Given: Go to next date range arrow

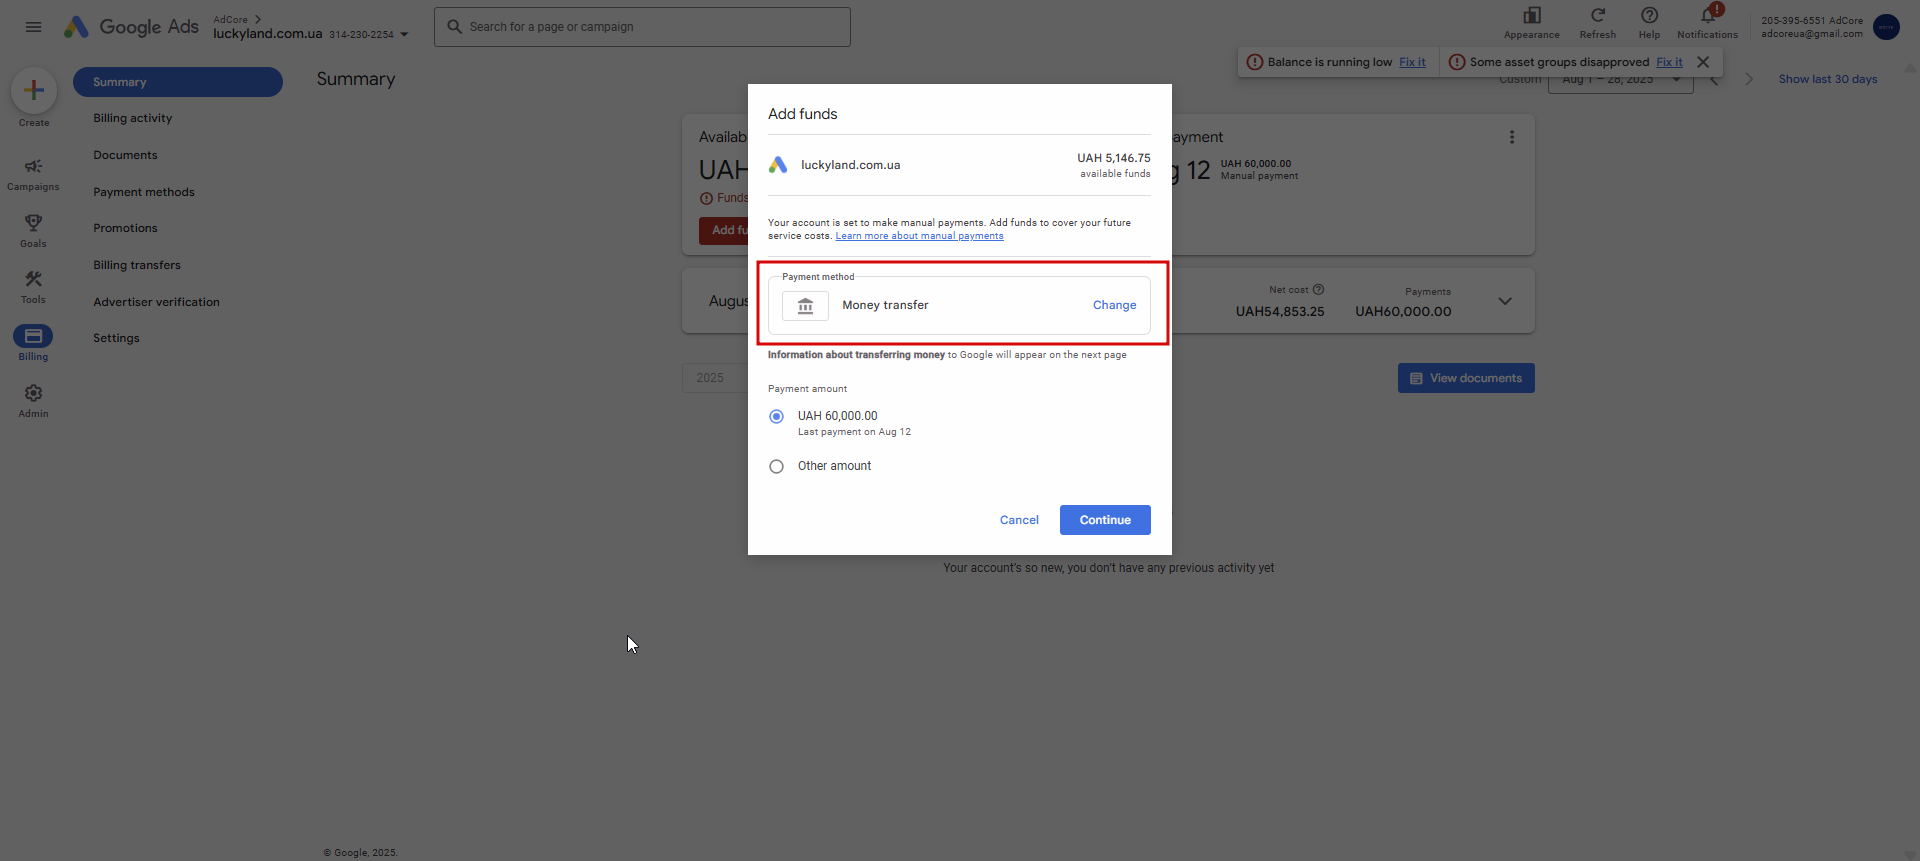Looking at the screenshot, I should coord(1749,80).
